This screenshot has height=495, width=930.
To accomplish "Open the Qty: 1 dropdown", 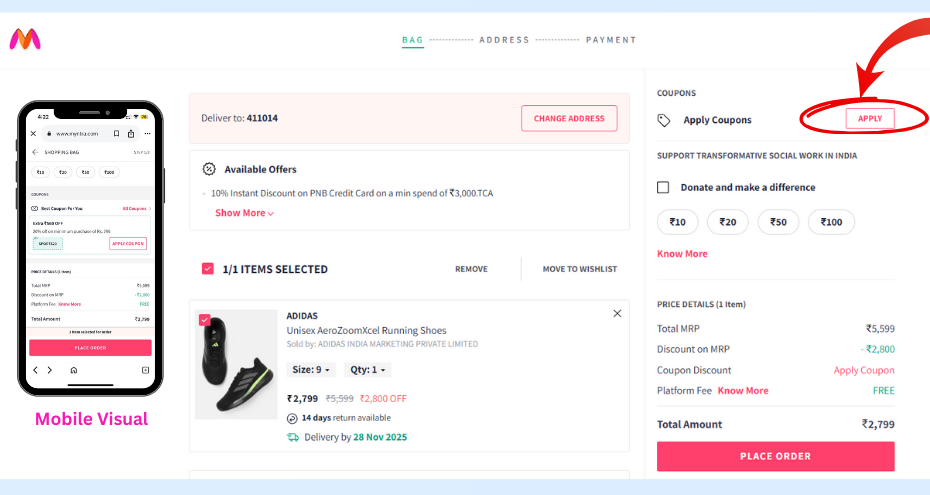I will coord(367,369).
